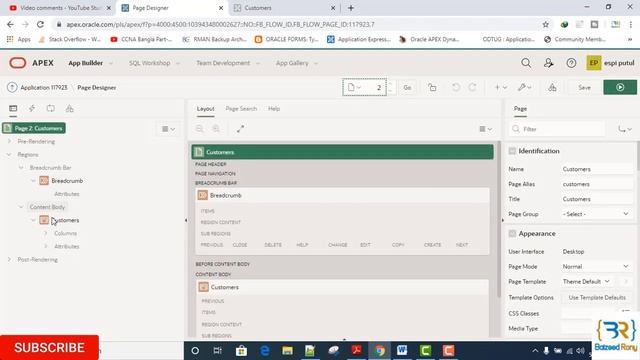Open a new browser tab
Image resolution: width=640 pixels, height=360 pixels.
coord(351,8)
